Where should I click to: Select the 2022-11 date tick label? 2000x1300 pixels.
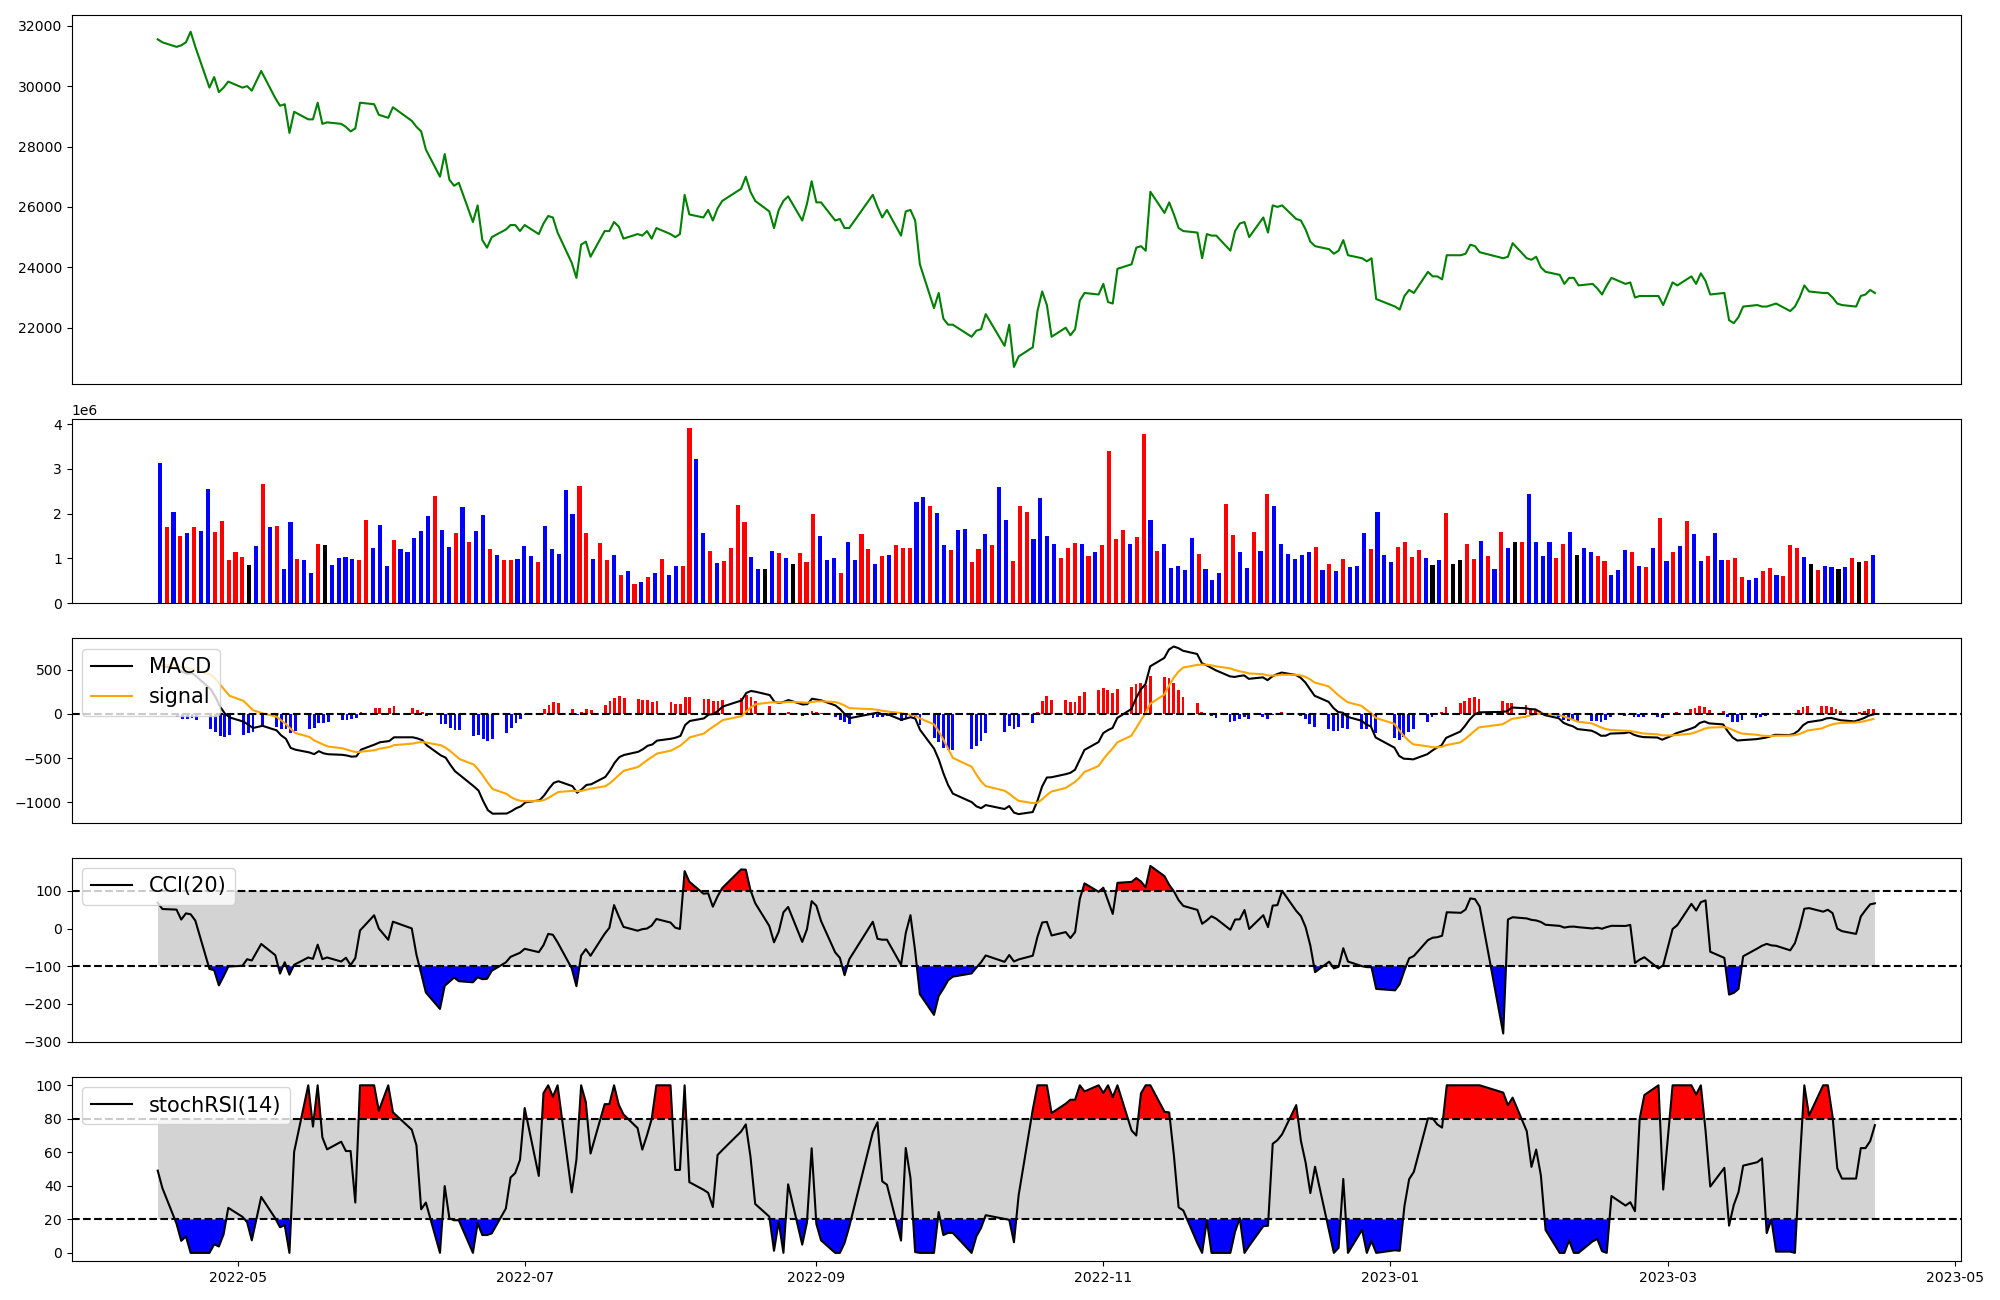point(1103,1277)
